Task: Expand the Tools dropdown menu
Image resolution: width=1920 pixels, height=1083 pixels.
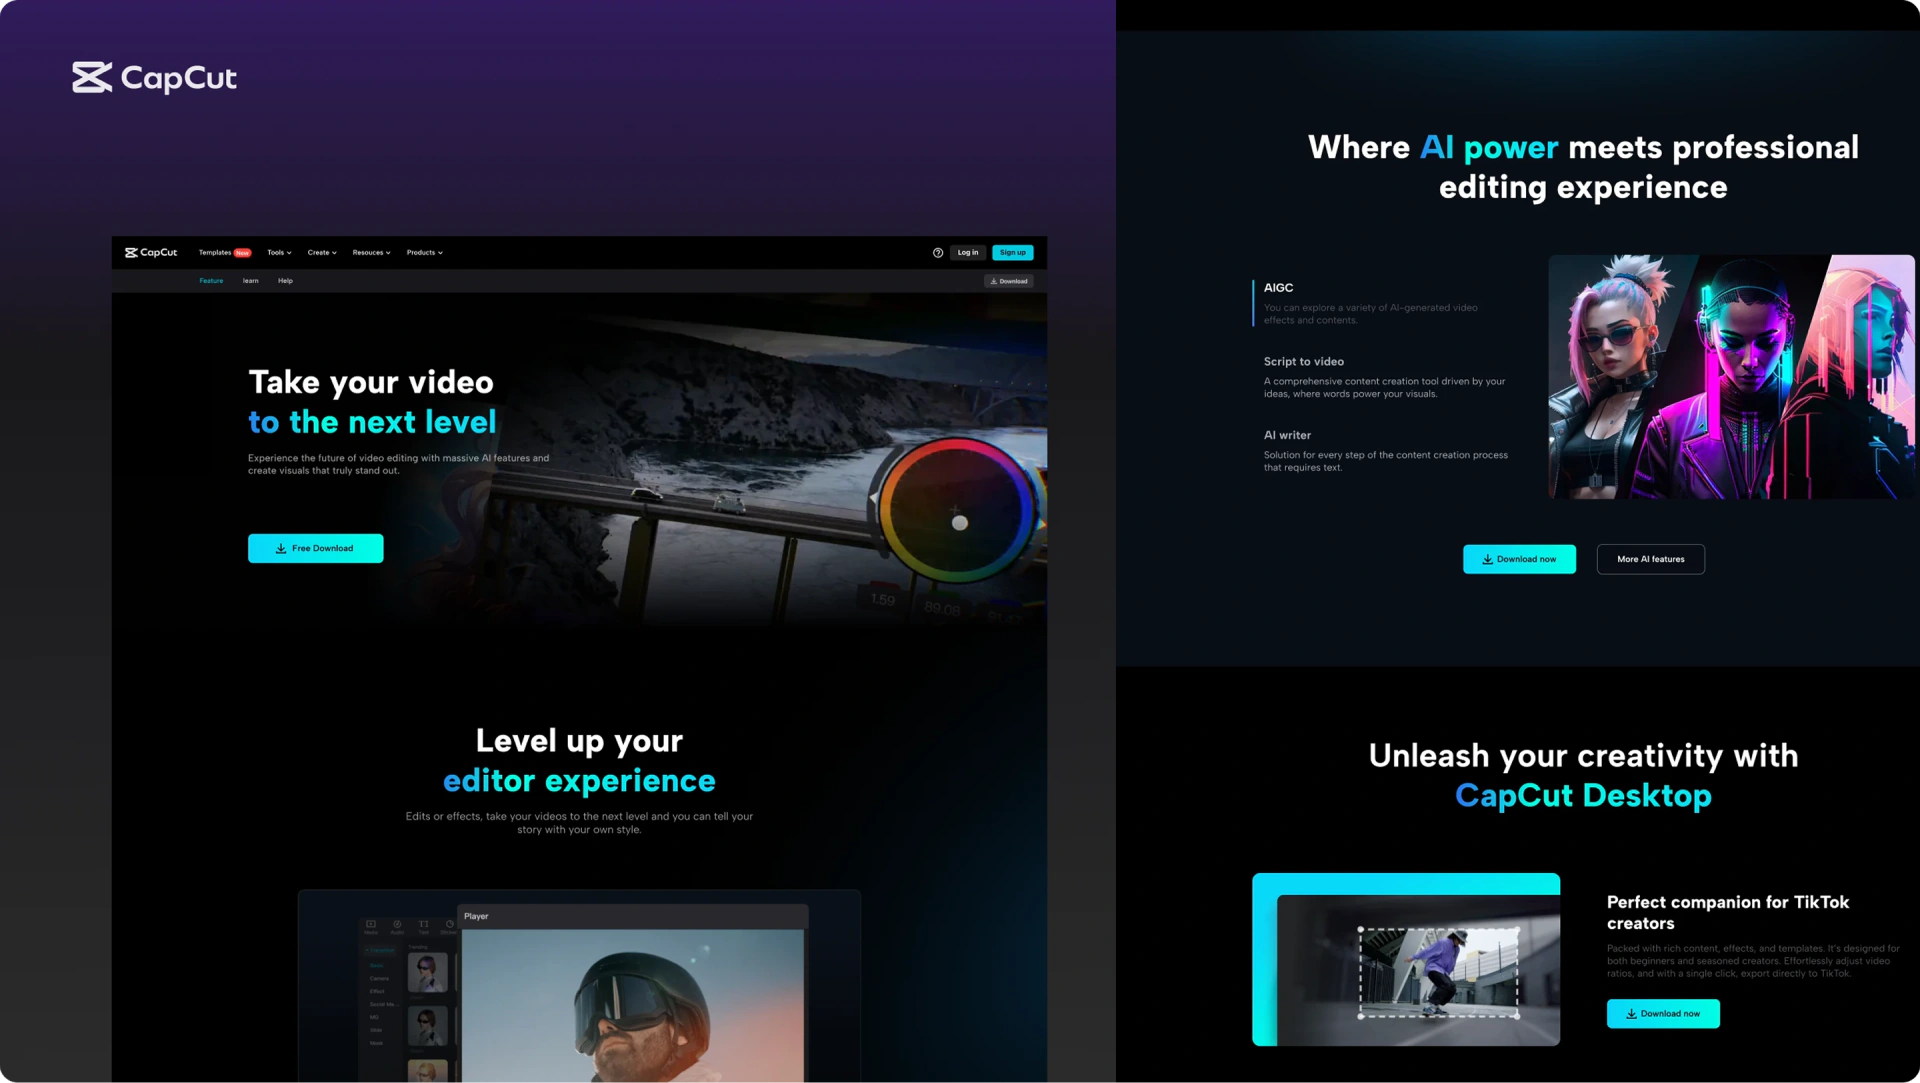Action: [279, 253]
